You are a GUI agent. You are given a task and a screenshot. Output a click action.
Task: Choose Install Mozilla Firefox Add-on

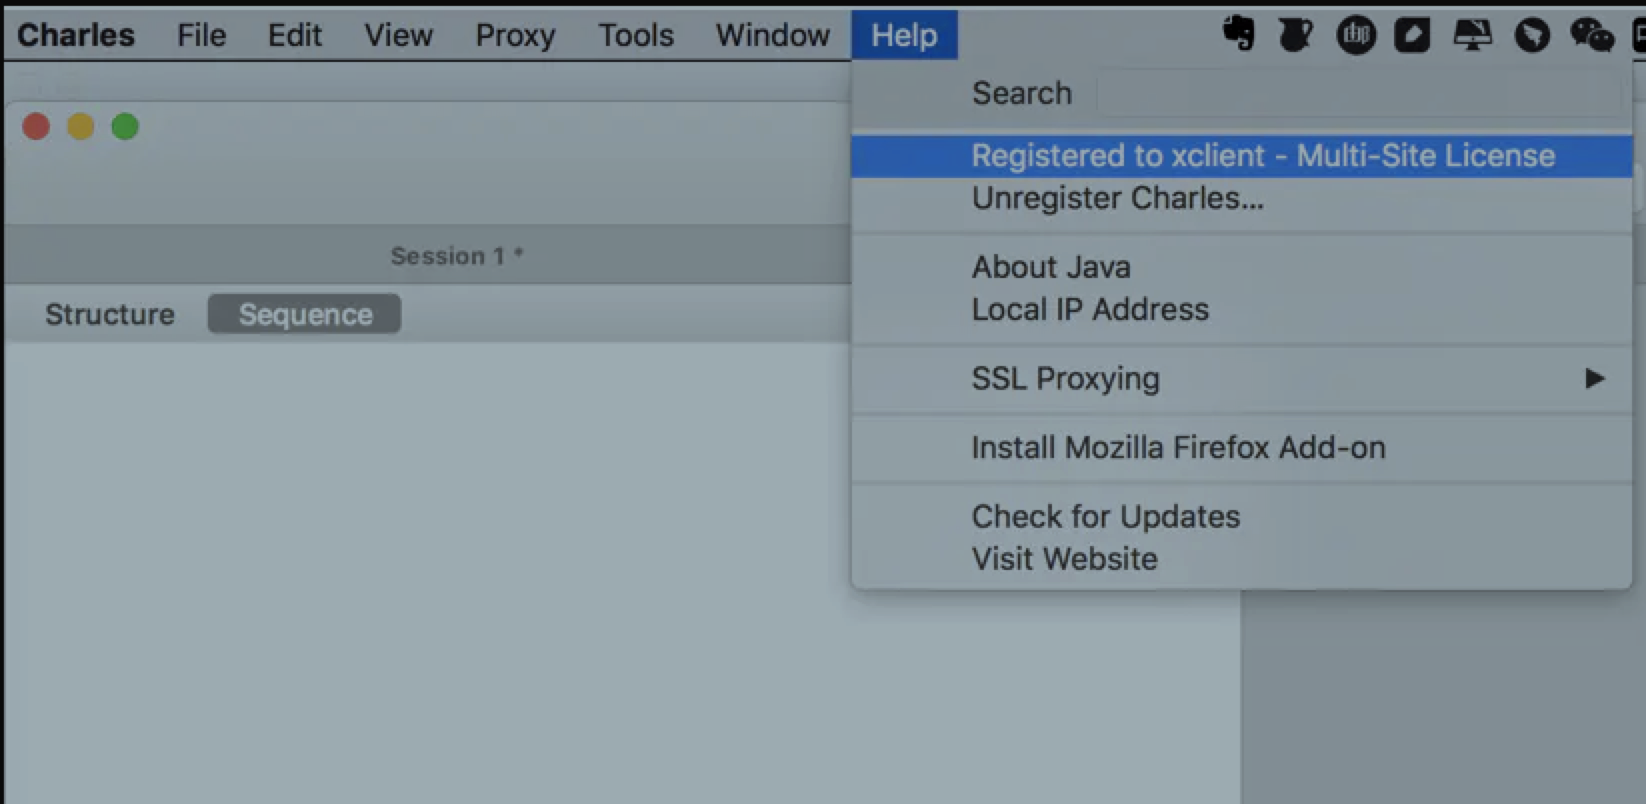click(x=1178, y=448)
